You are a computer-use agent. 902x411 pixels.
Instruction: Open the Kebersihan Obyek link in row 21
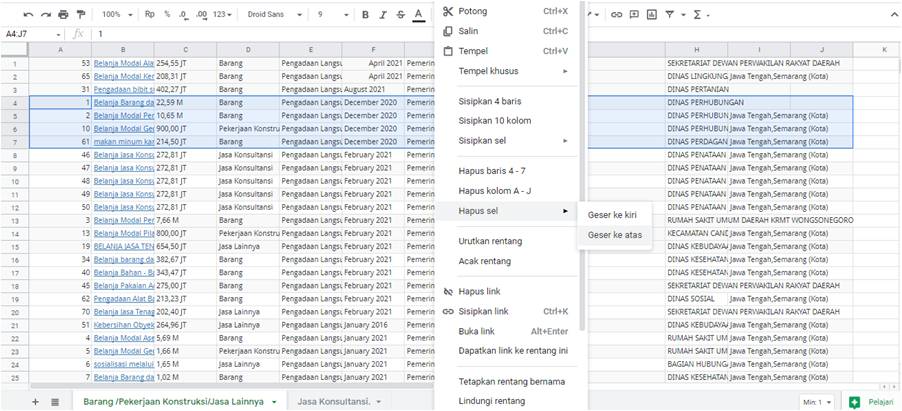124,325
